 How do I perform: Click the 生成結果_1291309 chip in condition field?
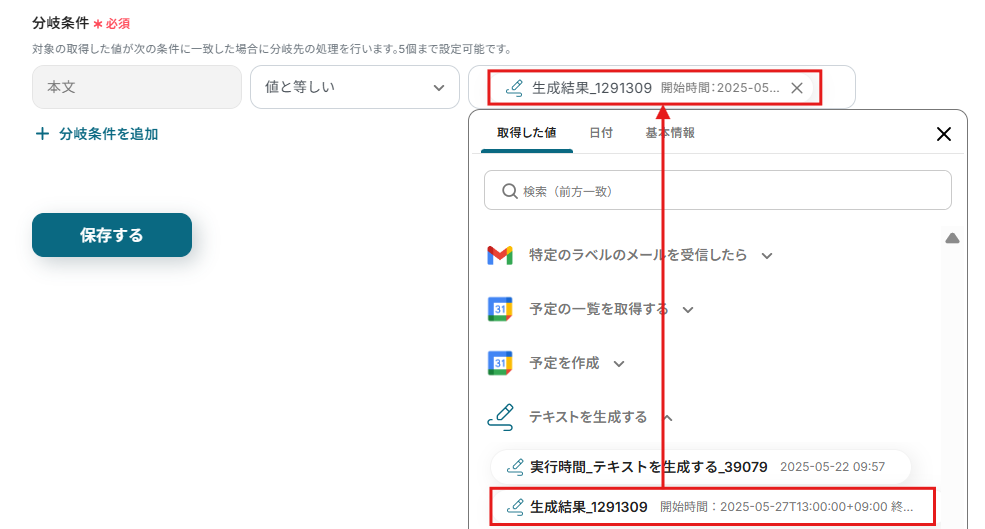point(655,88)
